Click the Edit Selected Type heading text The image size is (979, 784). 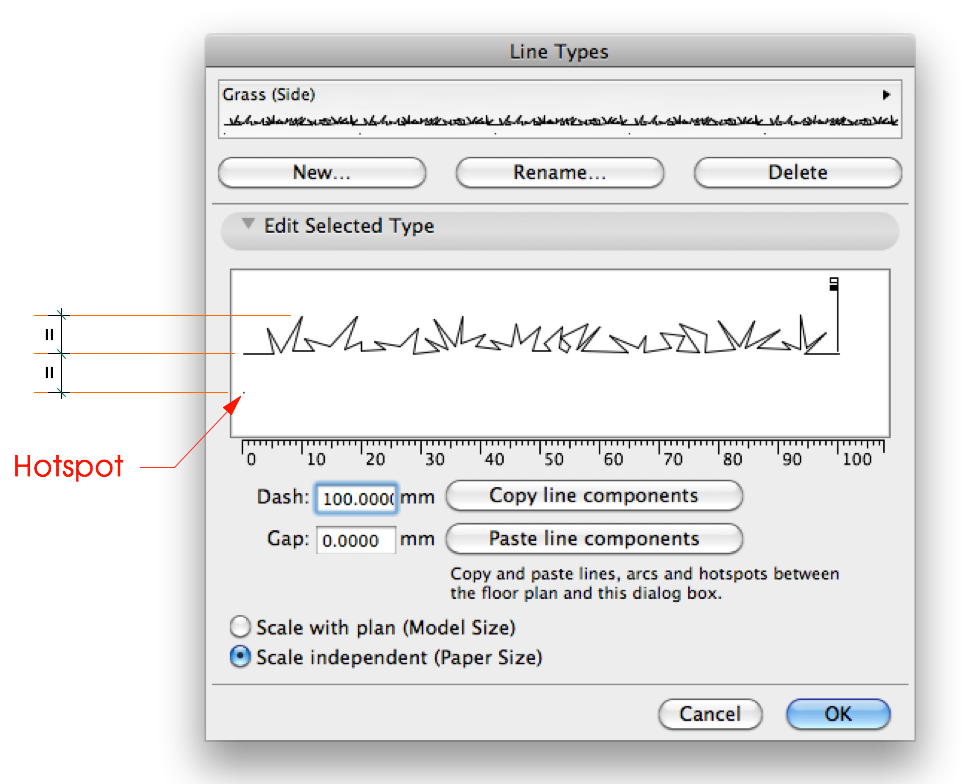tap(349, 226)
